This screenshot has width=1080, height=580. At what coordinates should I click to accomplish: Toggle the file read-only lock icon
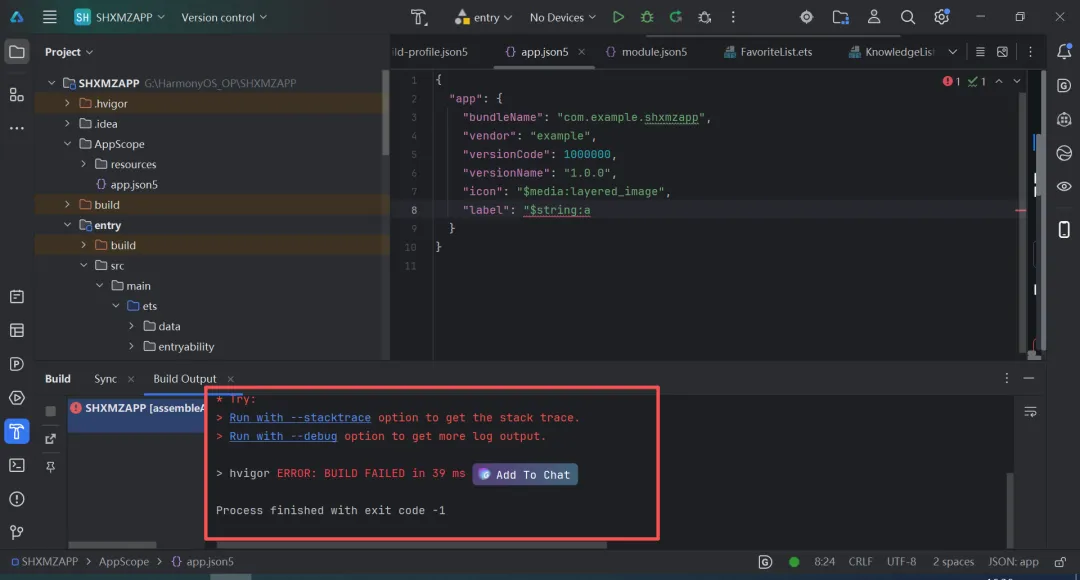[x=1061, y=562]
